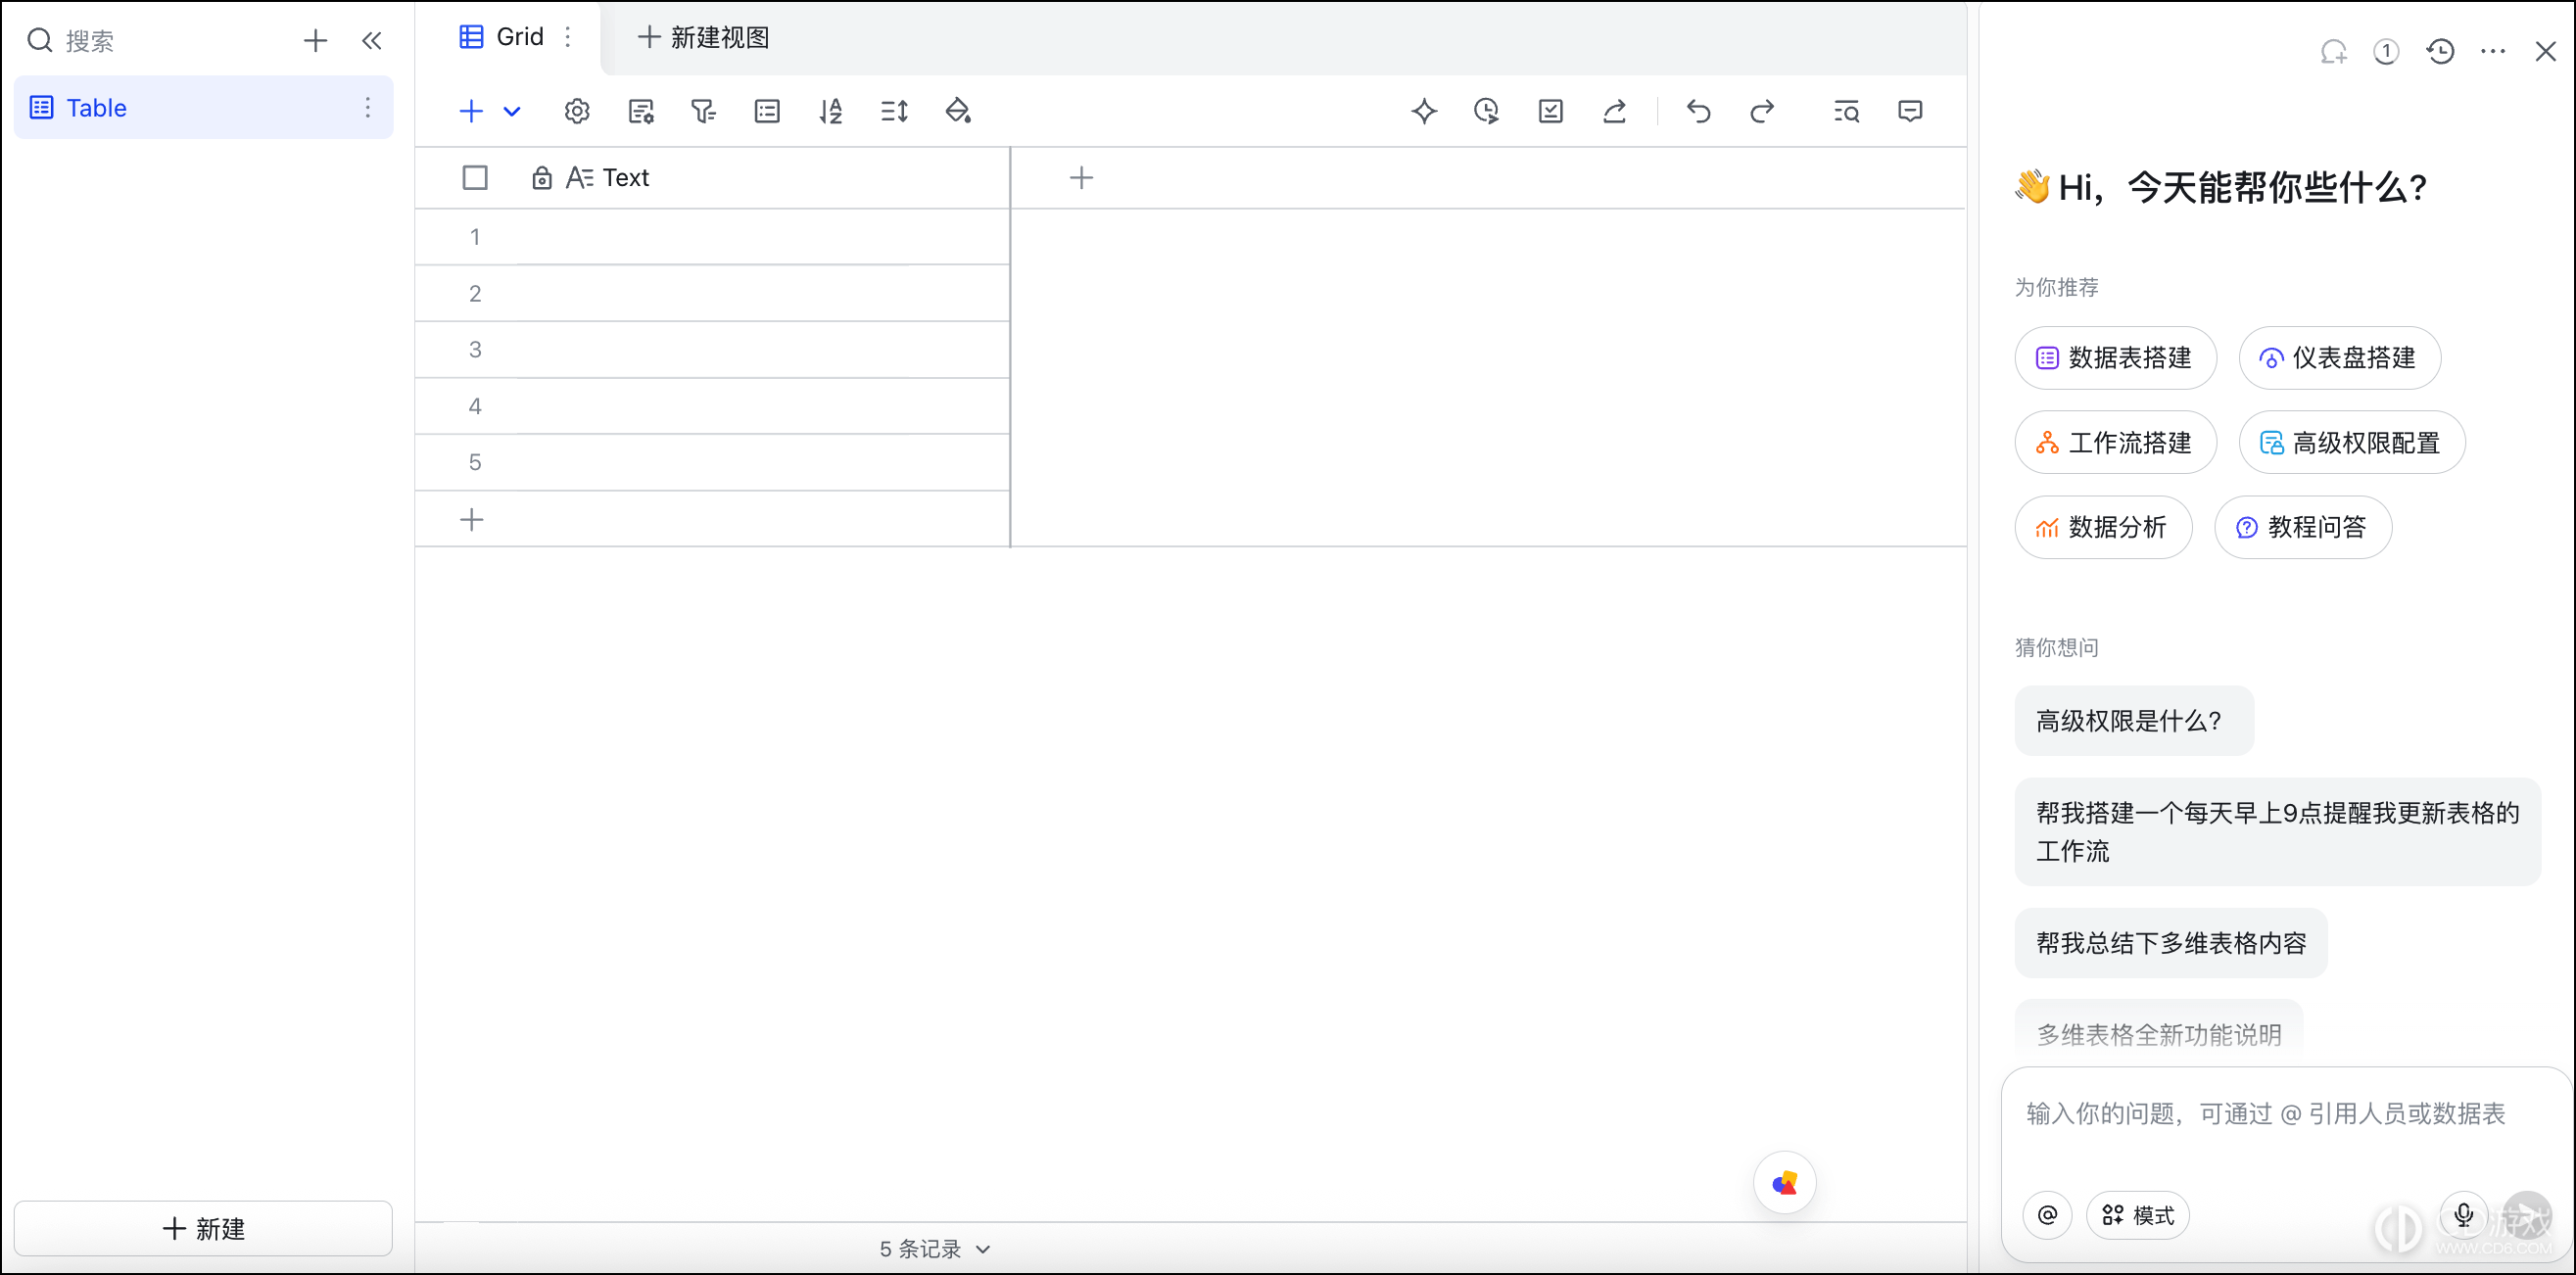This screenshot has width=2576, height=1275.
Task: Switch to the Grid view tab
Action: pos(503,37)
